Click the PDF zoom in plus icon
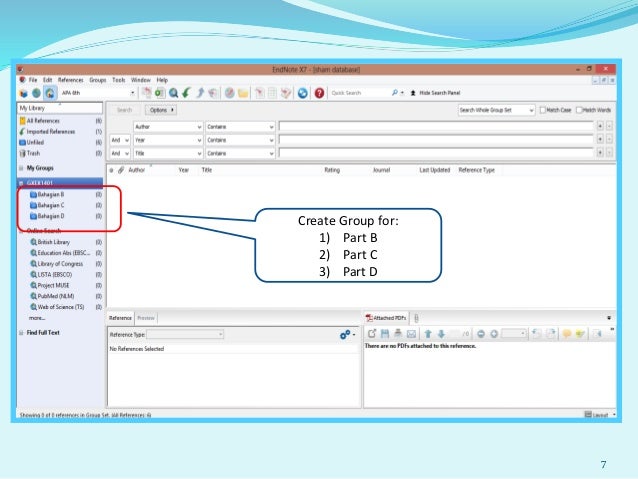The image size is (638, 479). click(494, 334)
